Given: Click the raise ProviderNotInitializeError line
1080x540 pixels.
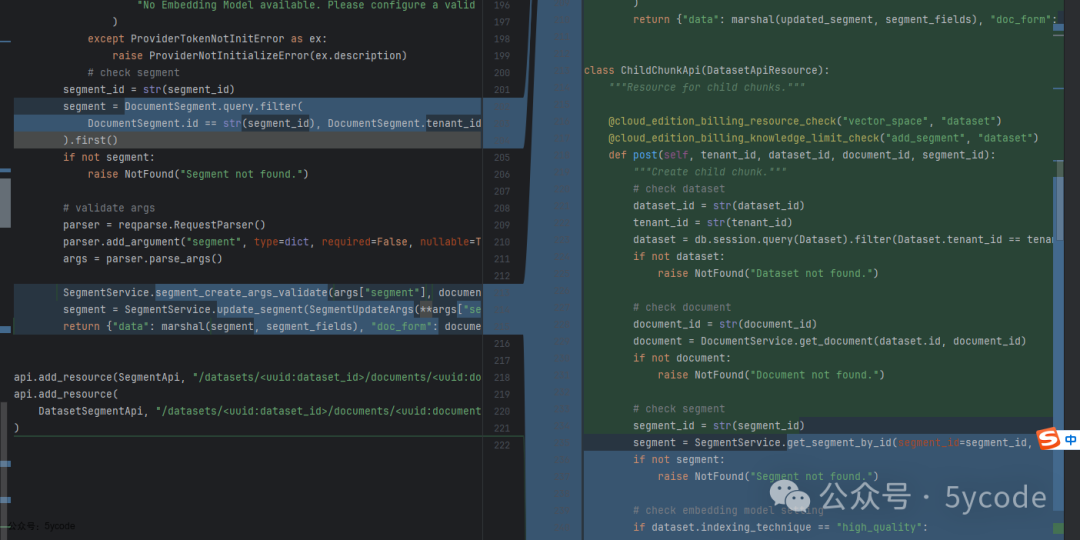Looking at the screenshot, I should [260, 55].
